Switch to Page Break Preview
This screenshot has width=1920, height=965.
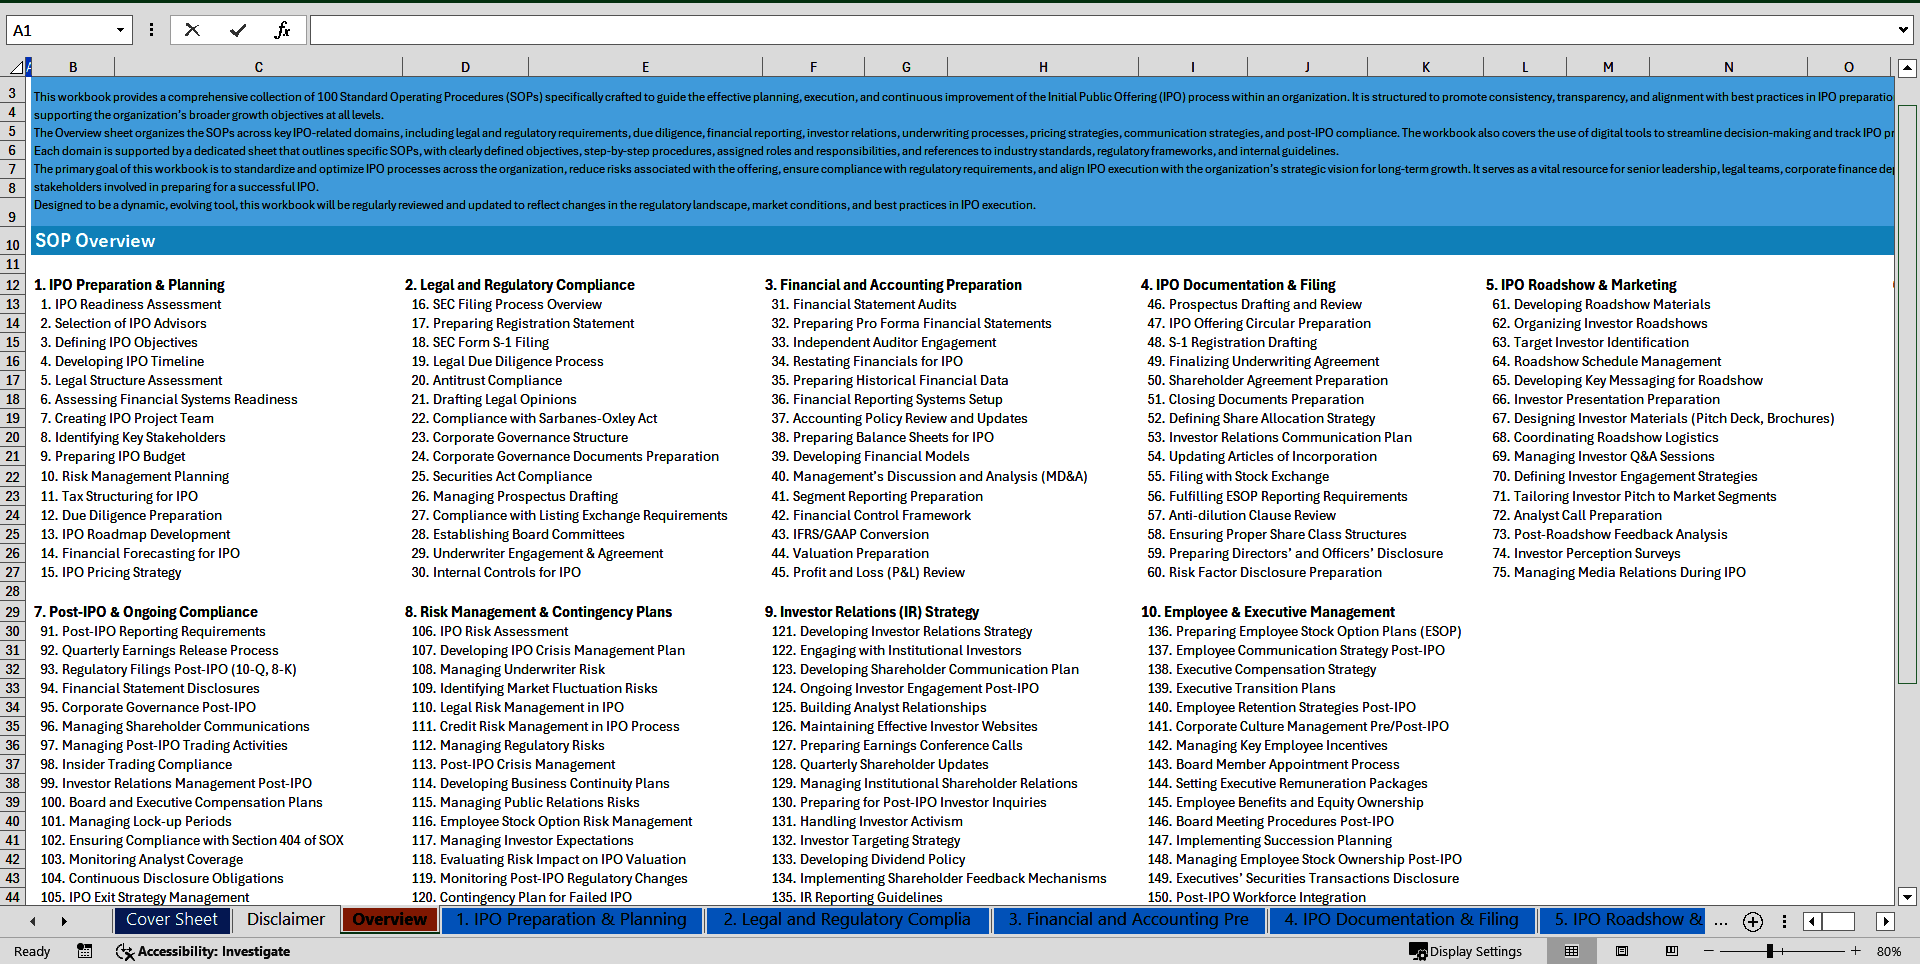[1672, 951]
